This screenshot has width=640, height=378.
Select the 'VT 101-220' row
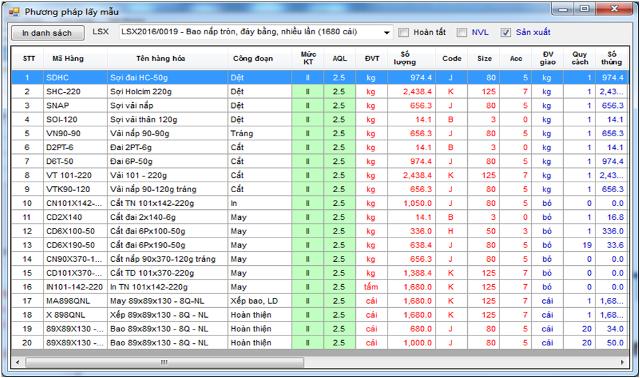click(x=320, y=175)
